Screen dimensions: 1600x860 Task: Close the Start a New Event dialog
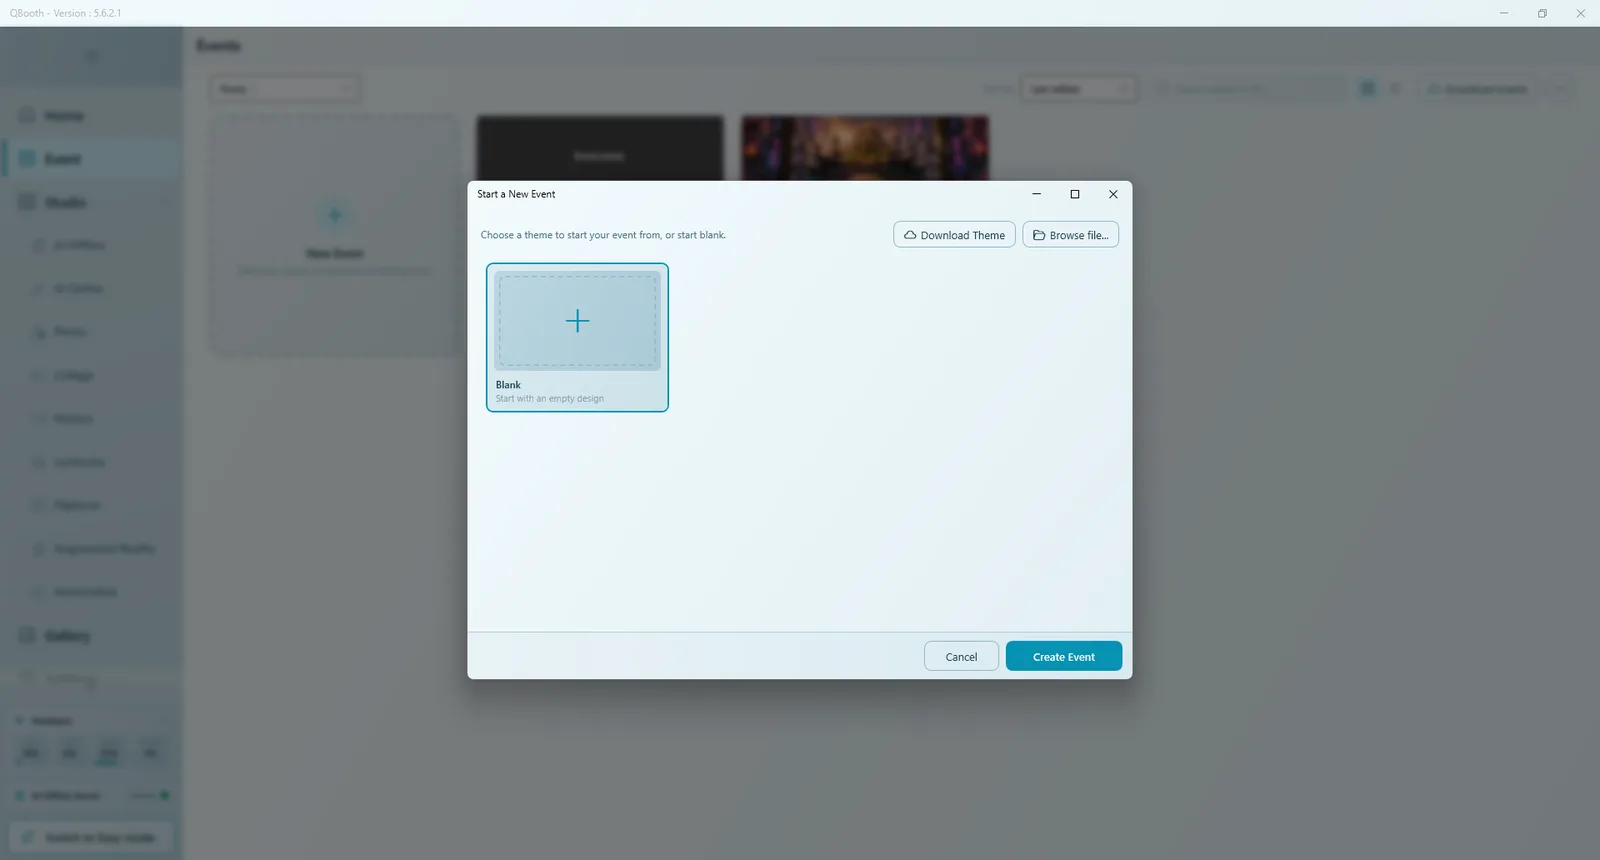point(1113,194)
